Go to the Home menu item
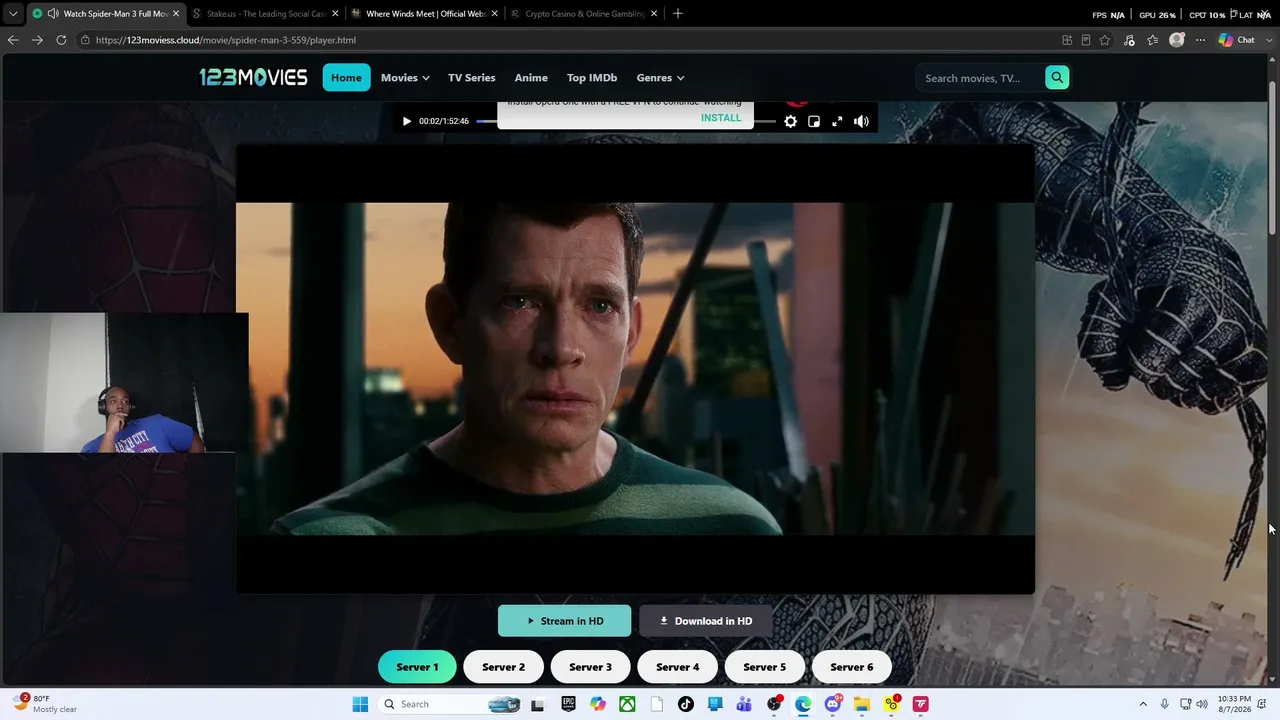This screenshot has width=1280, height=720. [x=346, y=77]
